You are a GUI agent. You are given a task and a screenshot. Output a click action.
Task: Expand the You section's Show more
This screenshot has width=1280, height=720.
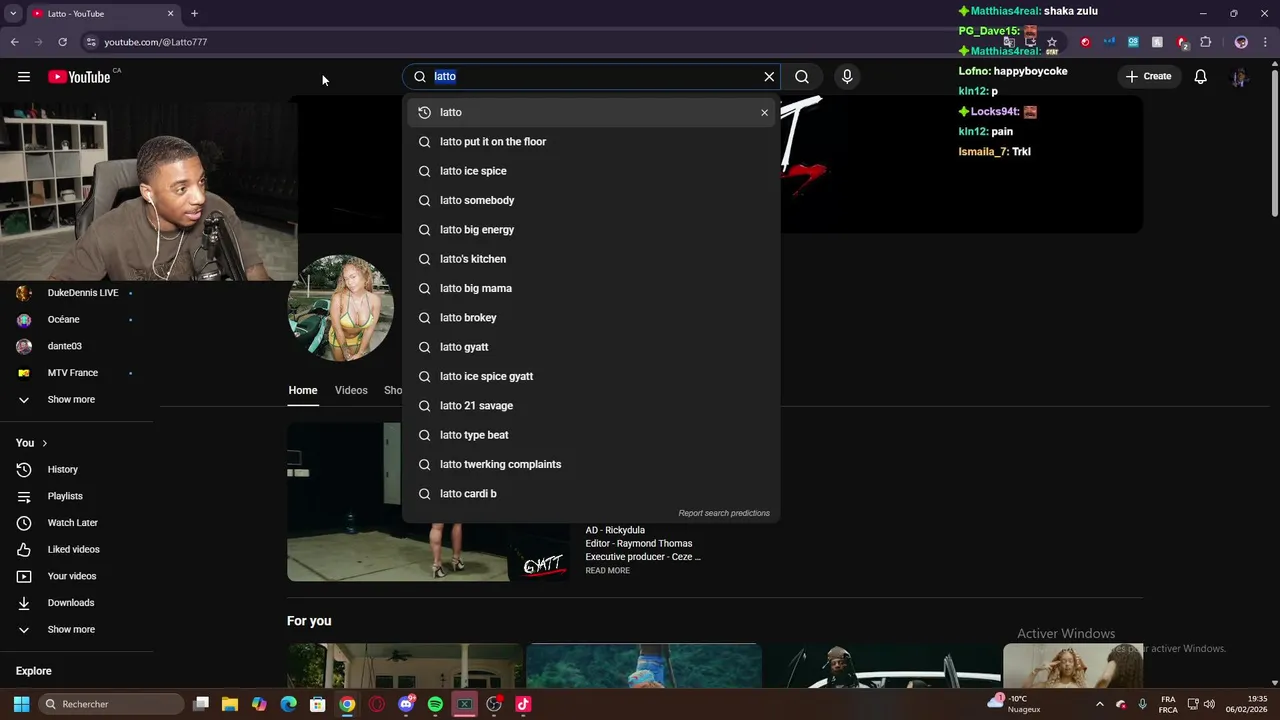(x=77, y=630)
